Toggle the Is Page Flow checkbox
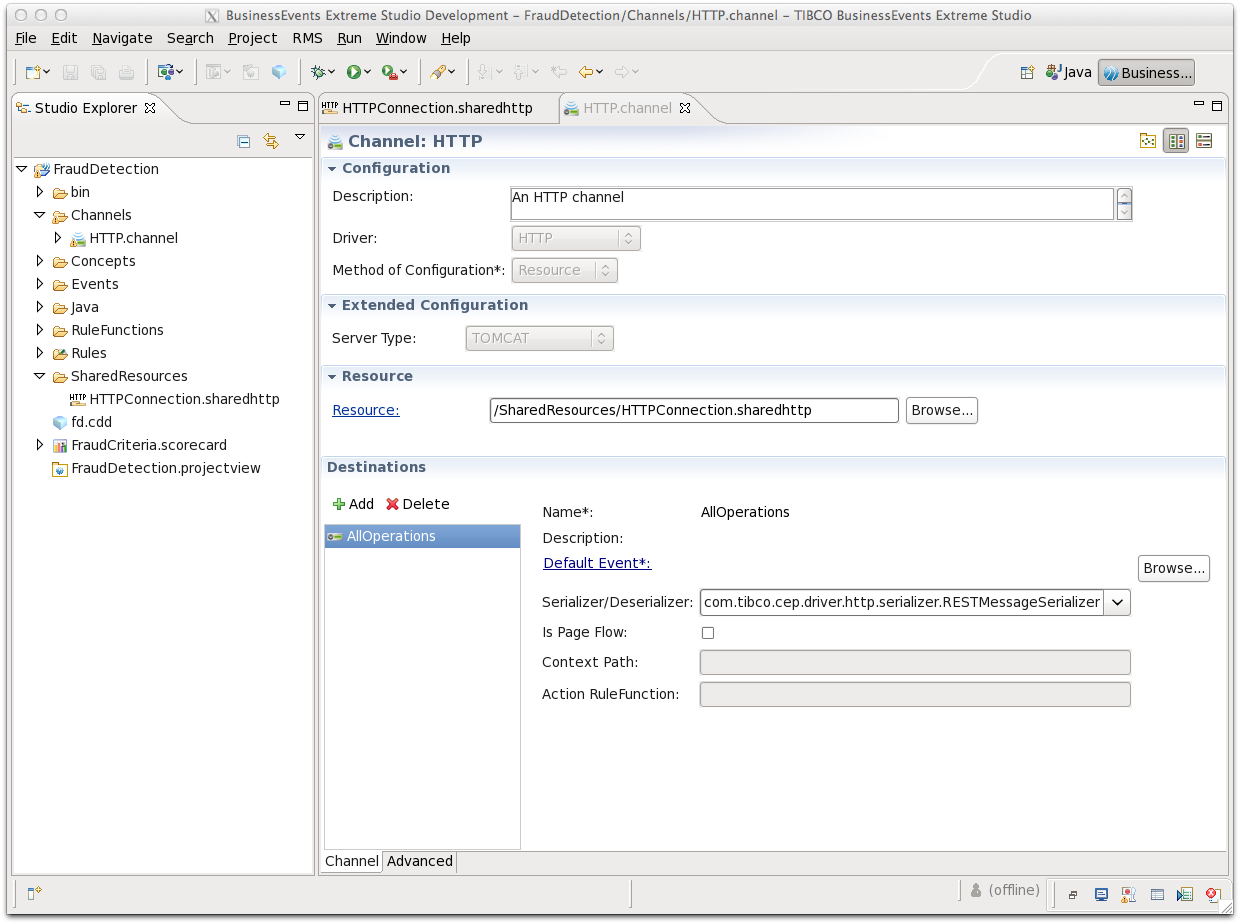This screenshot has height=924, width=1240. coord(708,633)
